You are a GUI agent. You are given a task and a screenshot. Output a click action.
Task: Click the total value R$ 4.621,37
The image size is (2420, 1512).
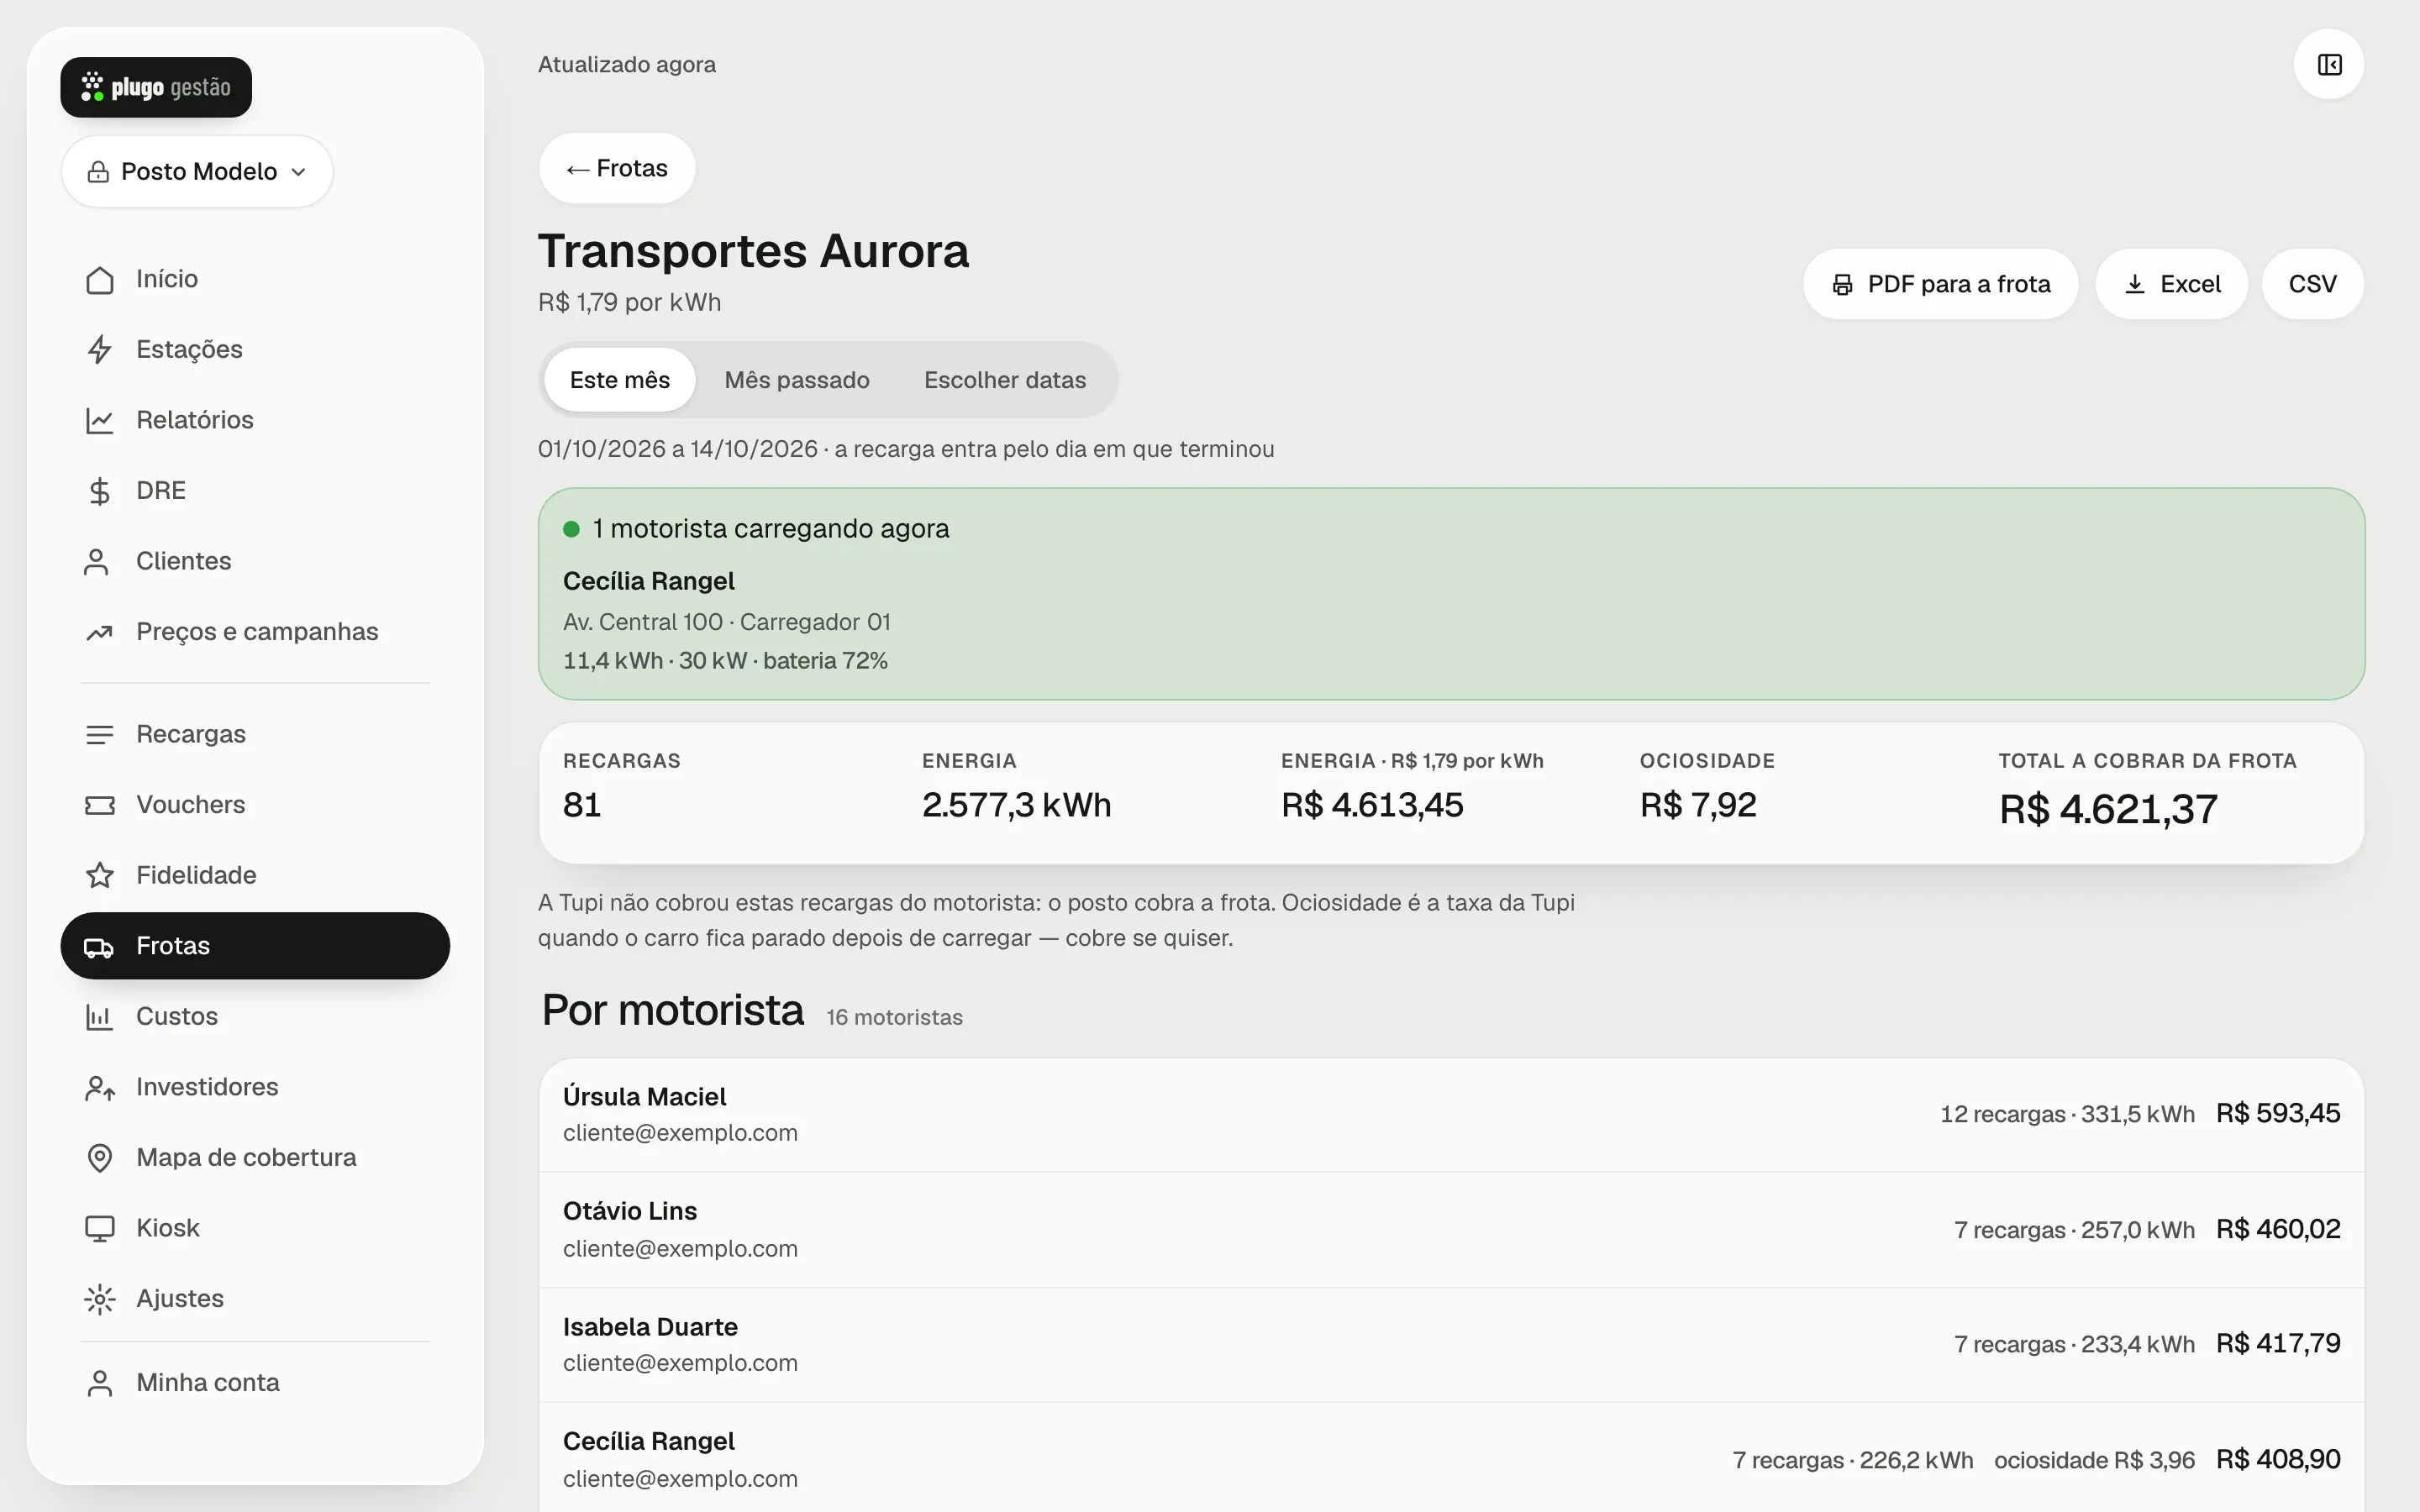point(2108,809)
